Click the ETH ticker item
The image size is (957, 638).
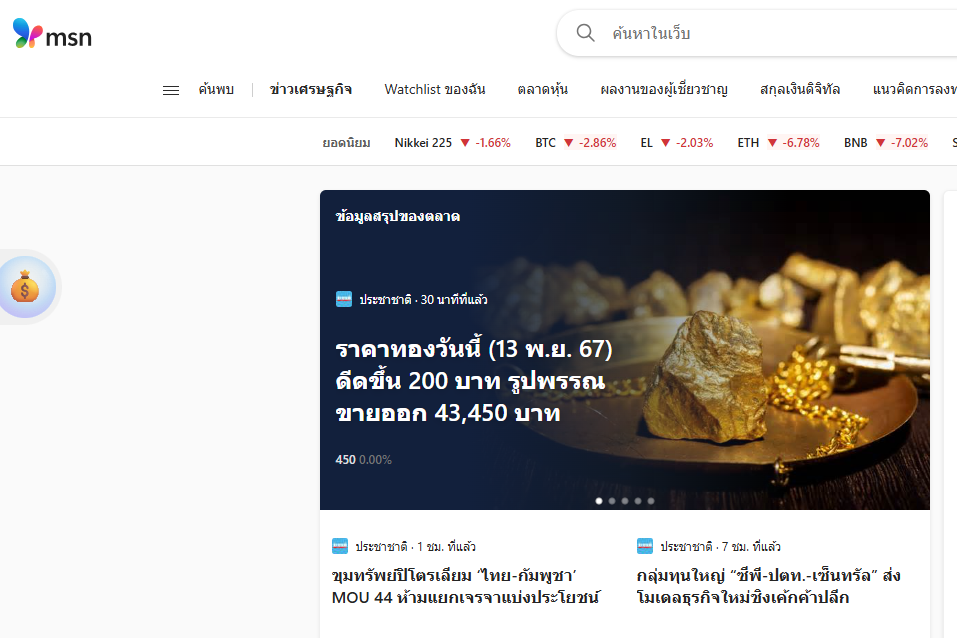[x=778, y=143]
